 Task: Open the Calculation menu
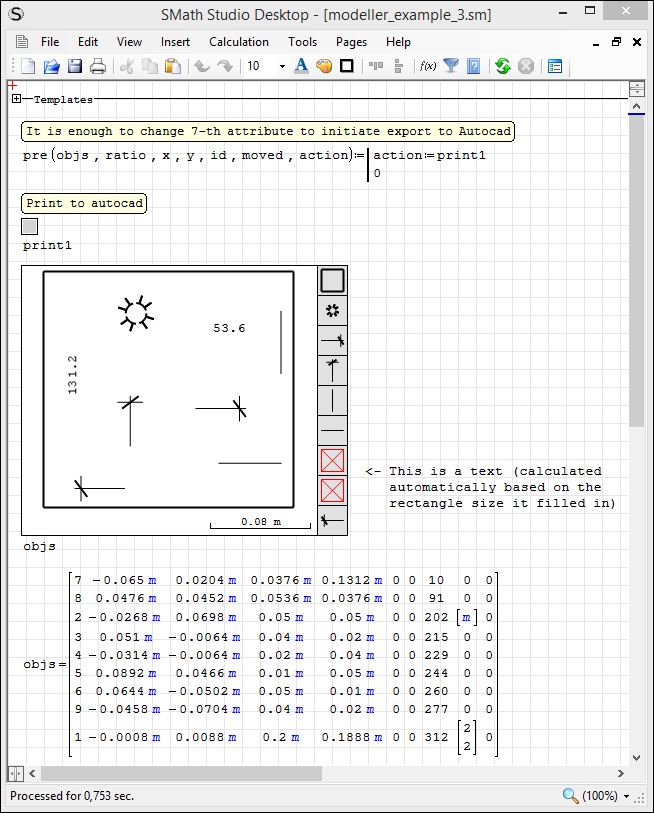[x=238, y=42]
